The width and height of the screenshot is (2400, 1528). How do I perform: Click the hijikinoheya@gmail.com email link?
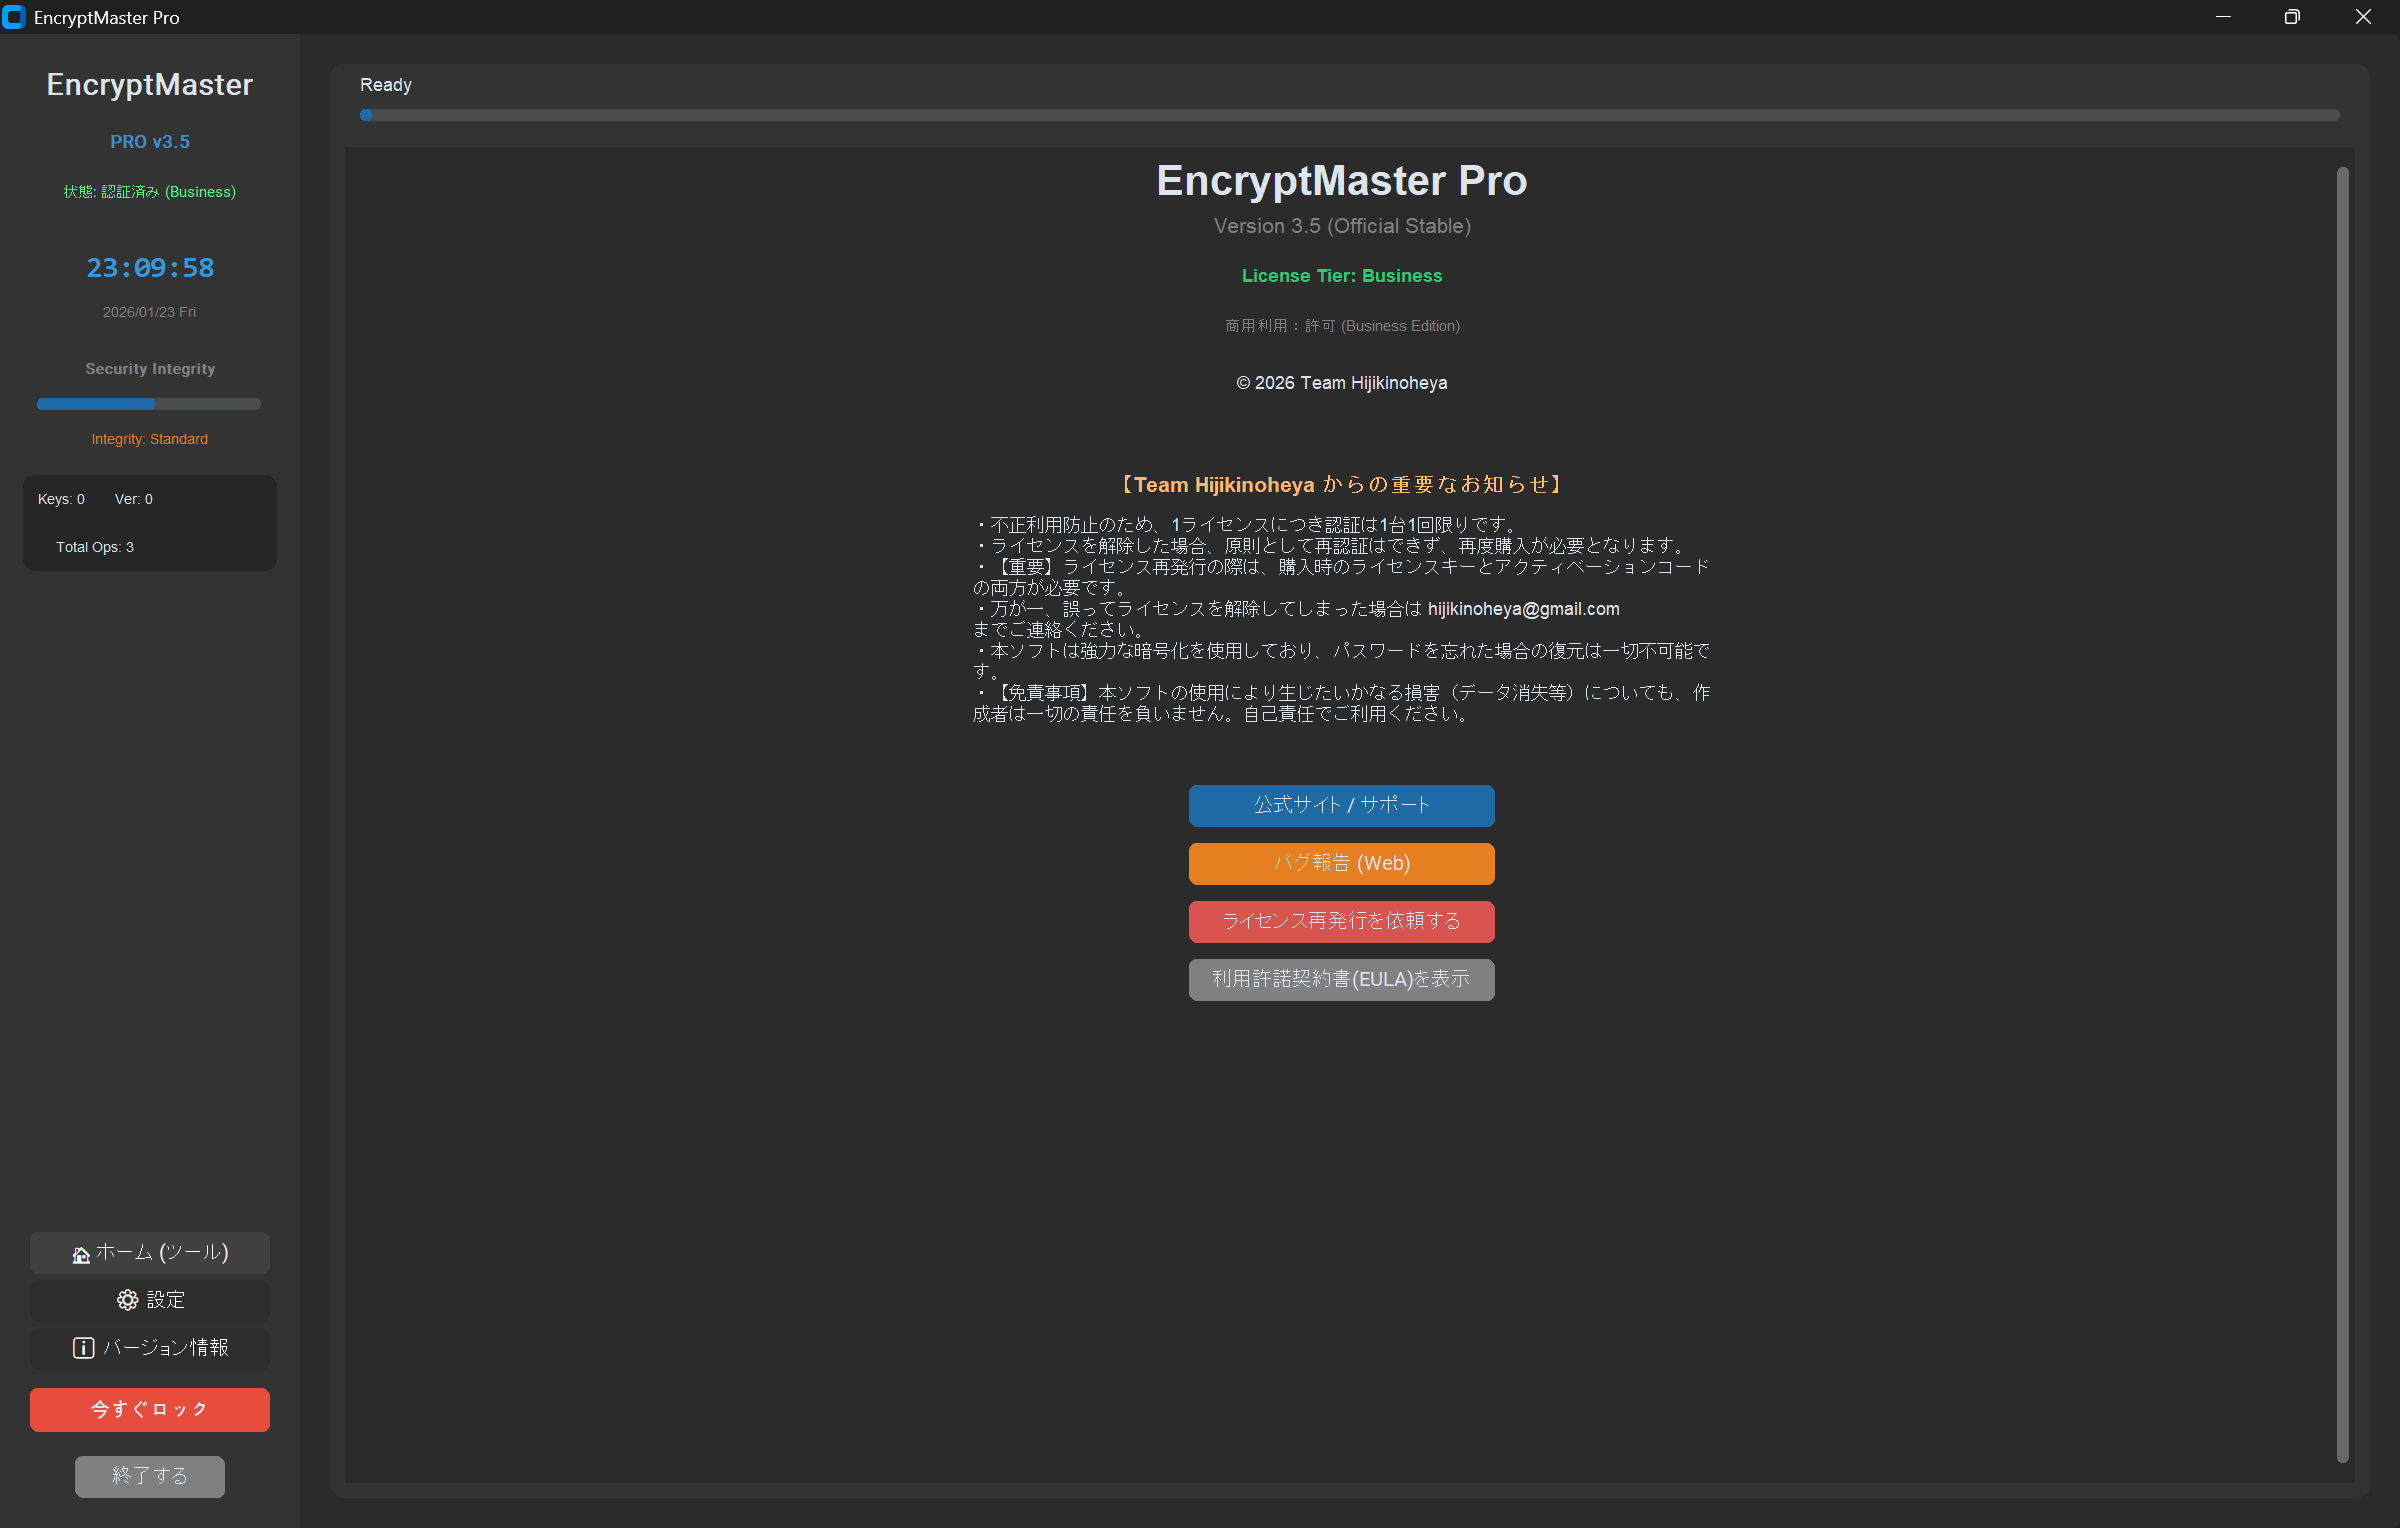click(1523, 608)
